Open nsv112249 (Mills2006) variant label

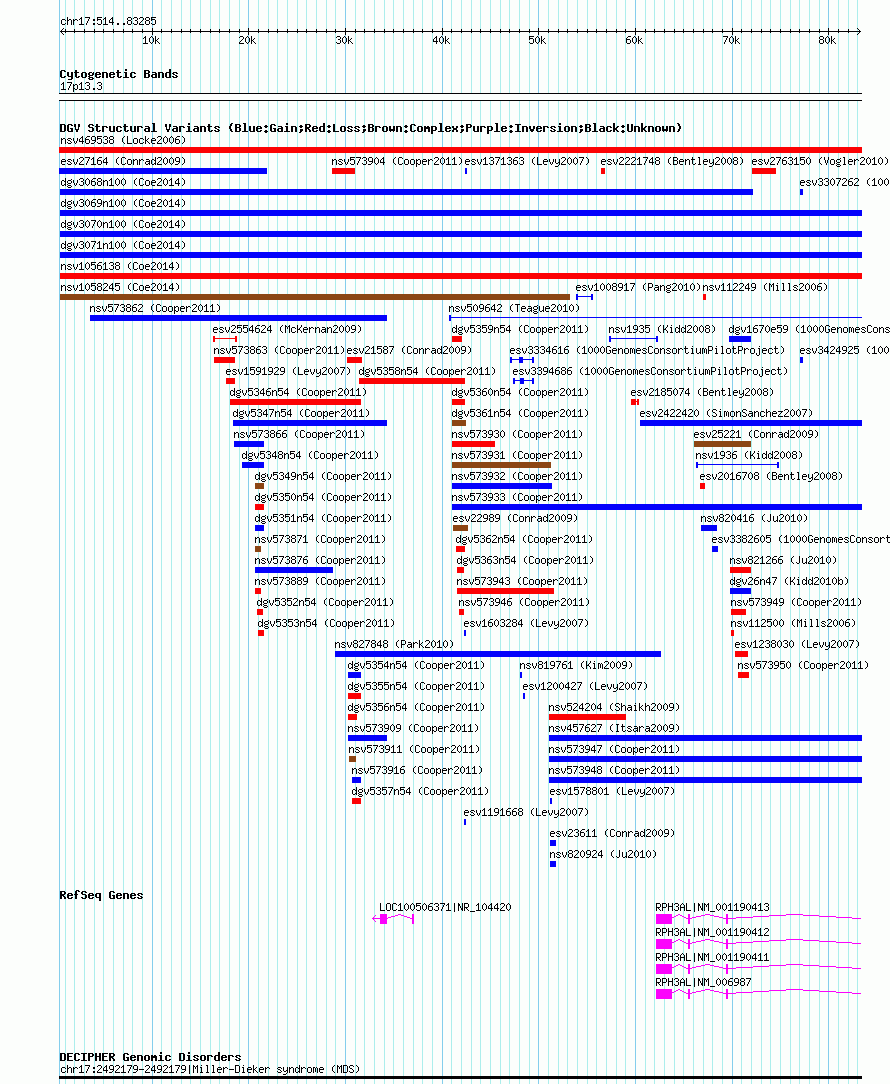coord(765,287)
